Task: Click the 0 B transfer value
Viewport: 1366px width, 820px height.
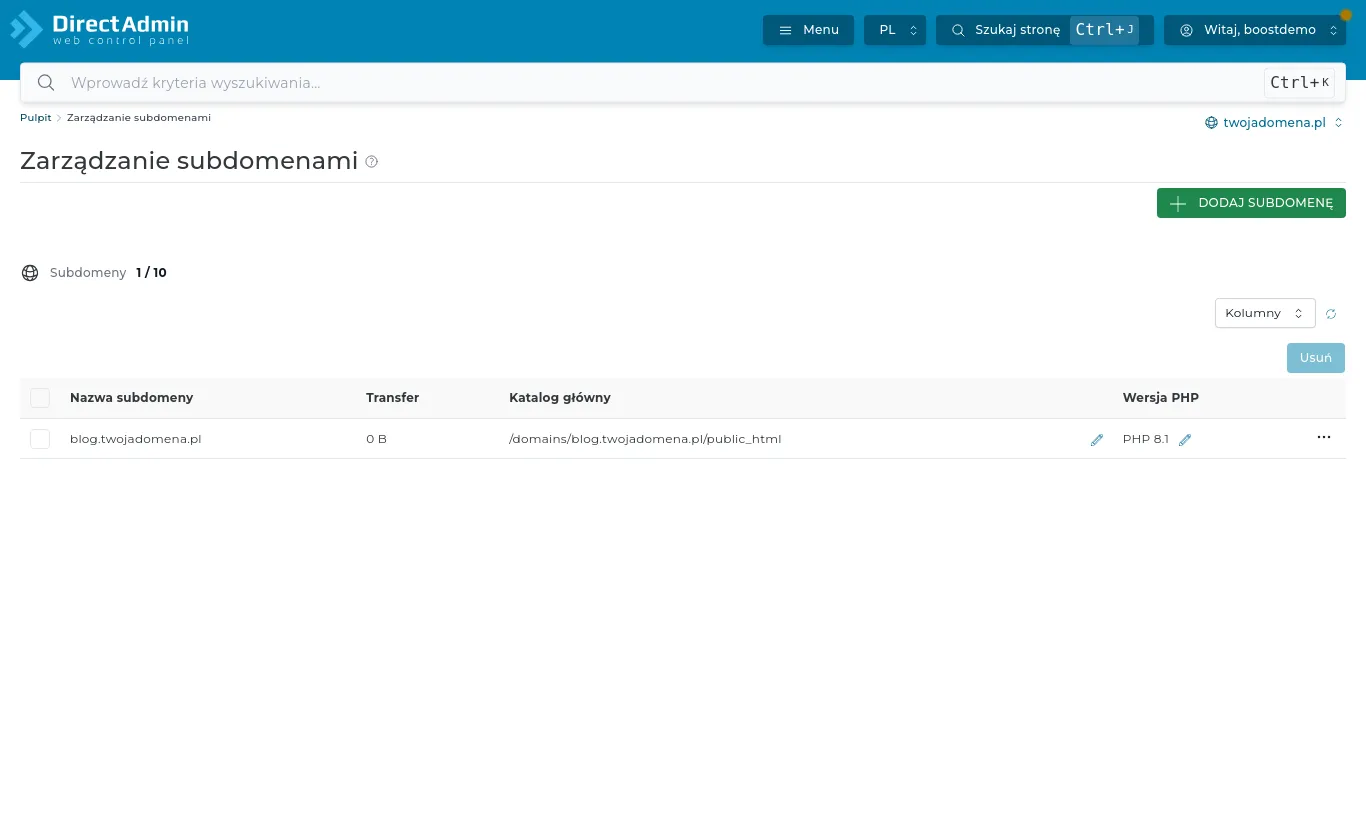Action: [x=376, y=439]
